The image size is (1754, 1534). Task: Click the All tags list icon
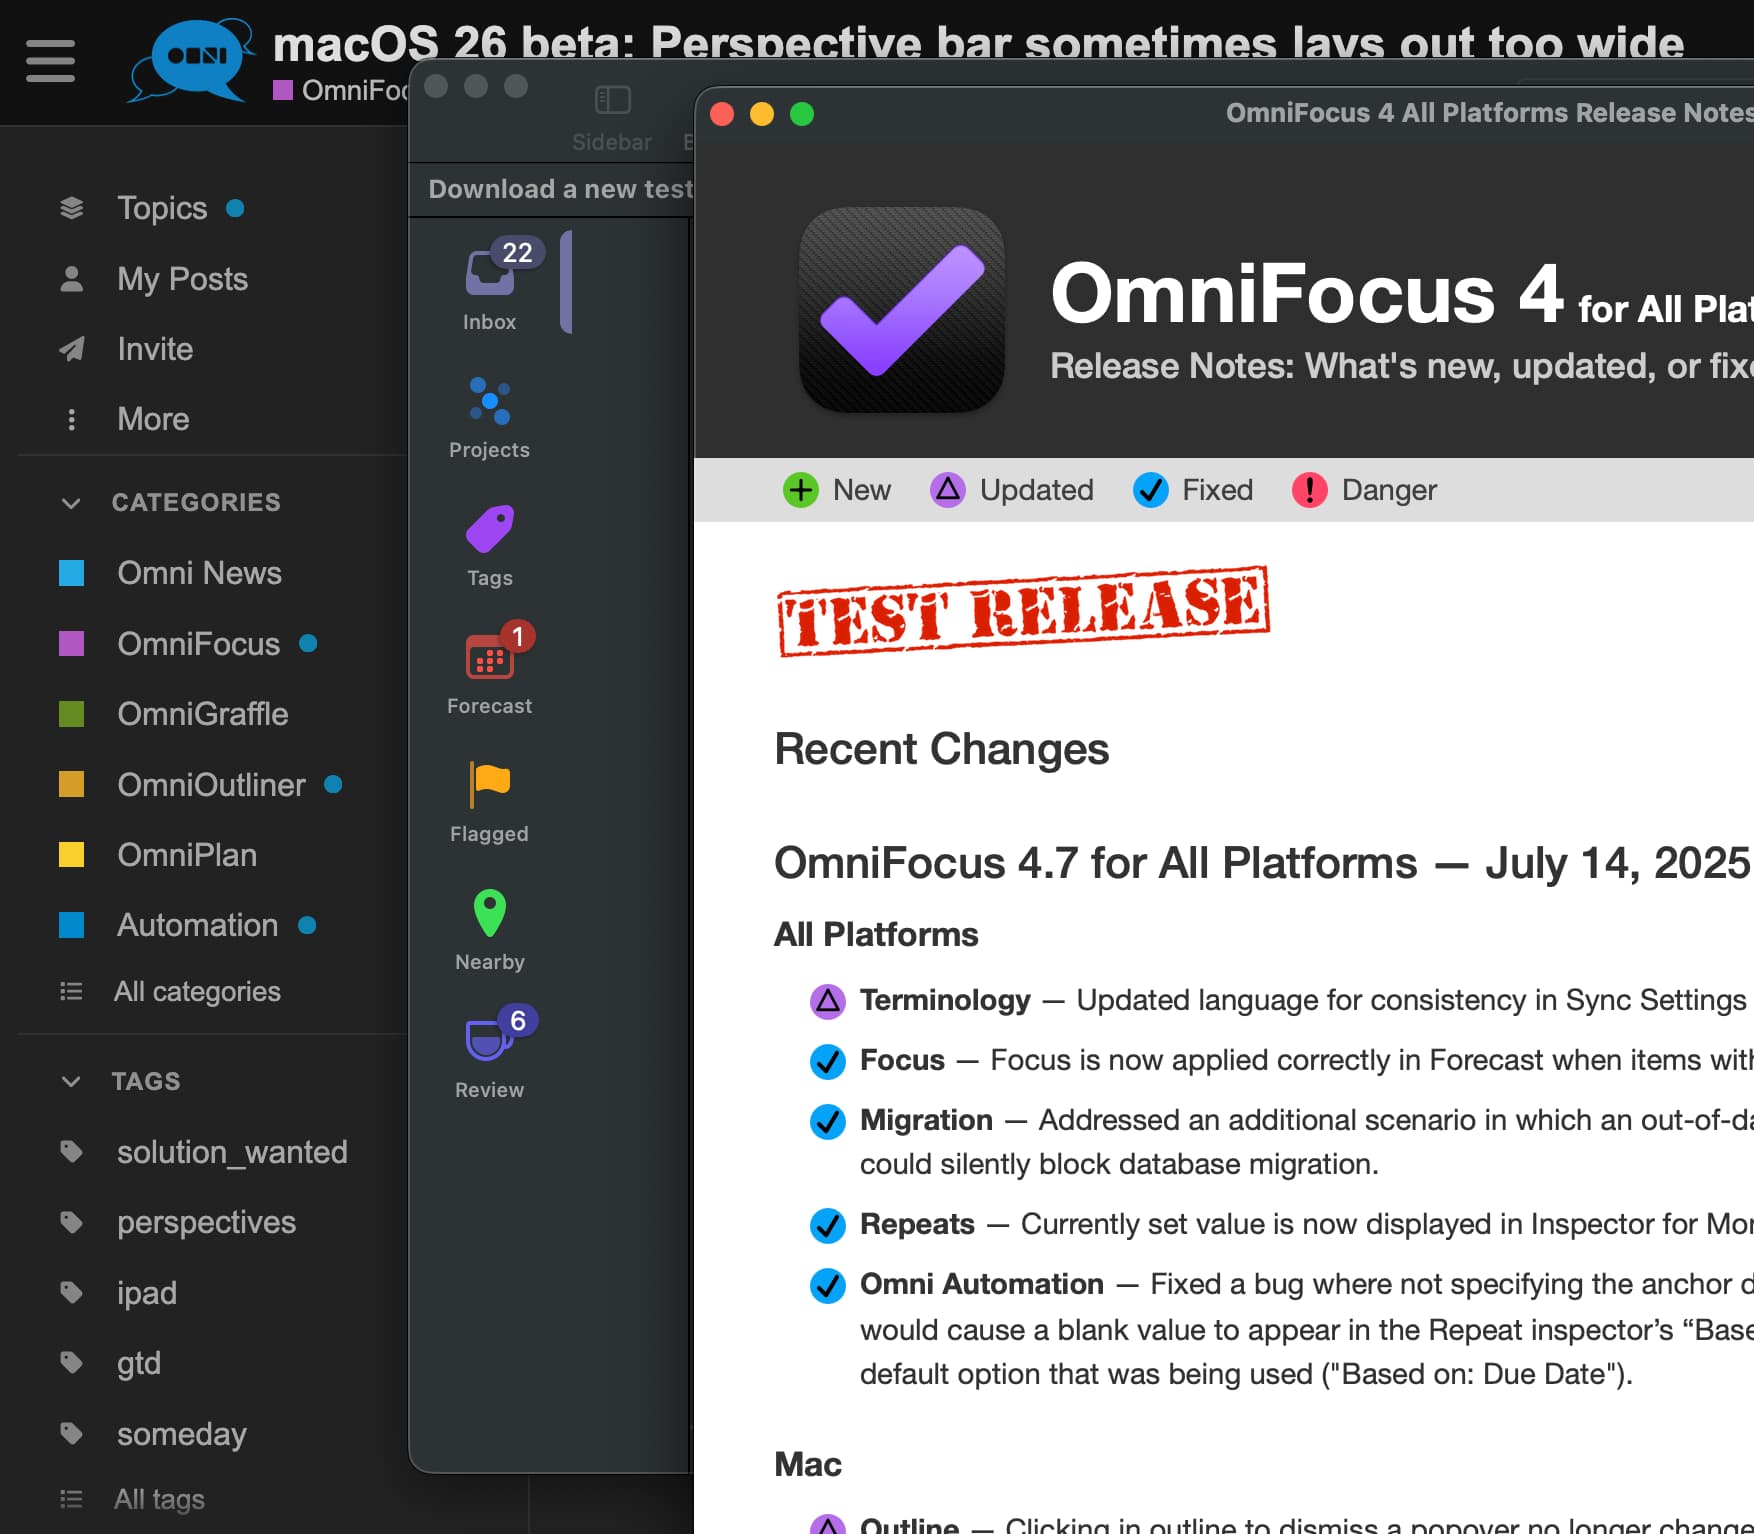point(71,1499)
